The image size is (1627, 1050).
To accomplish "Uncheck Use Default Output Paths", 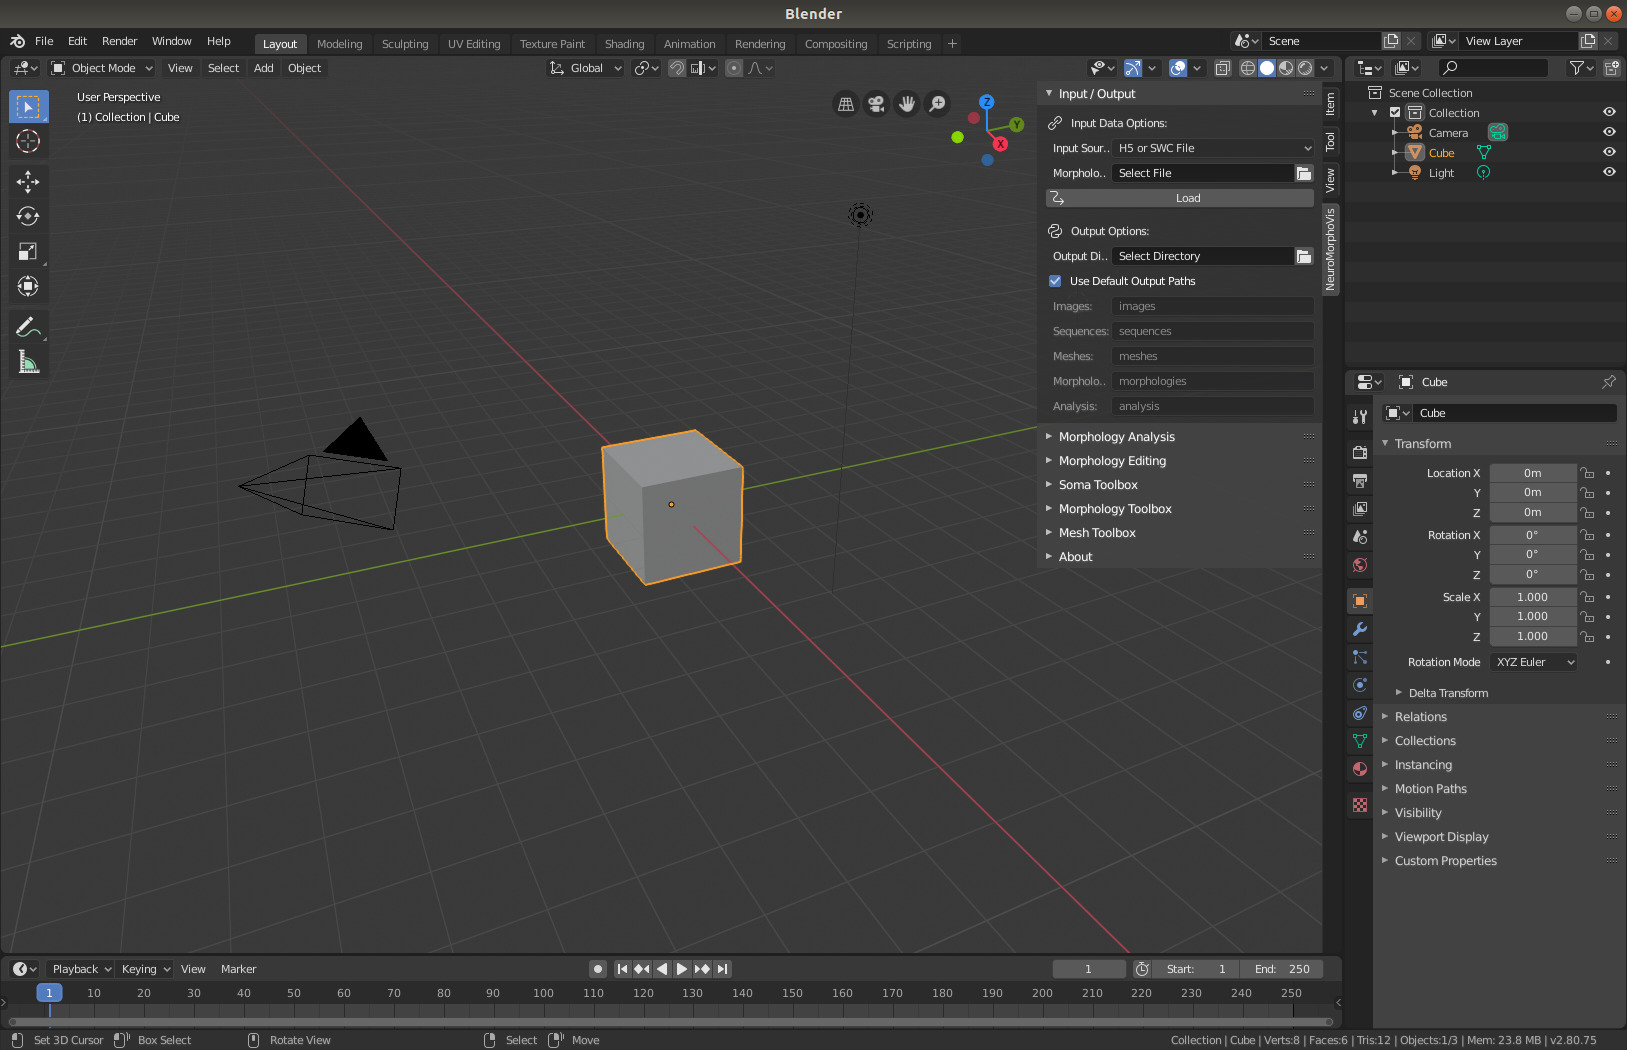I will click(x=1055, y=281).
